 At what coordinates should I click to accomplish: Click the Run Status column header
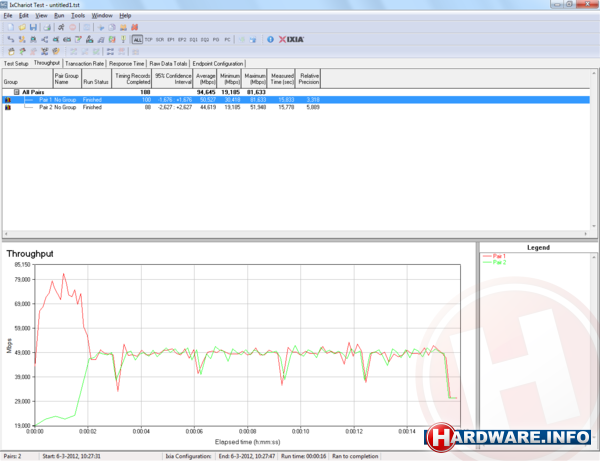click(x=96, y=80)
